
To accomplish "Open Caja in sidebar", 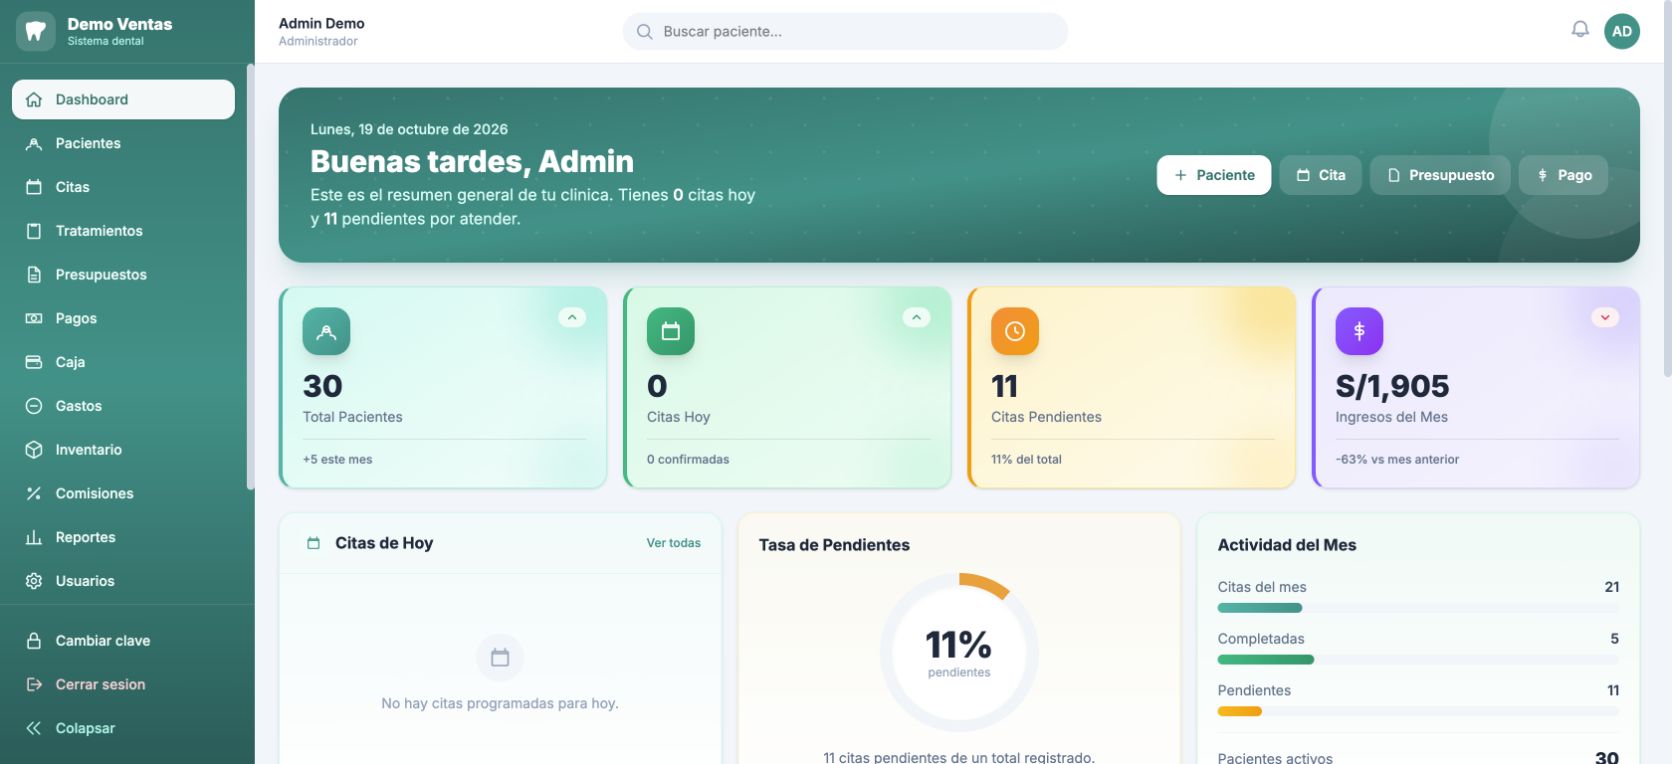I will coord(123,362).
